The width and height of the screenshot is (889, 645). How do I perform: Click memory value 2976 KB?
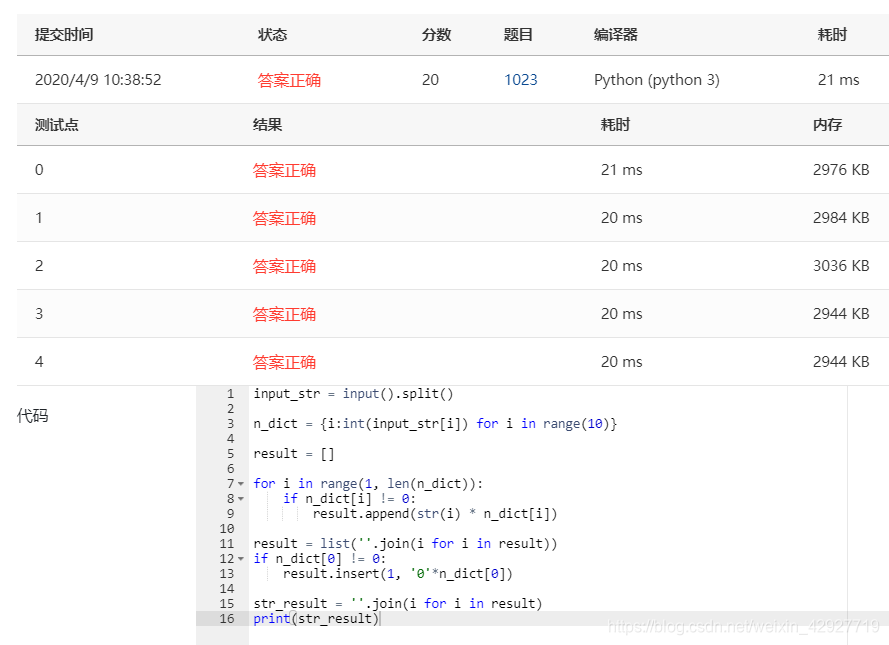(x=841, y=170)
